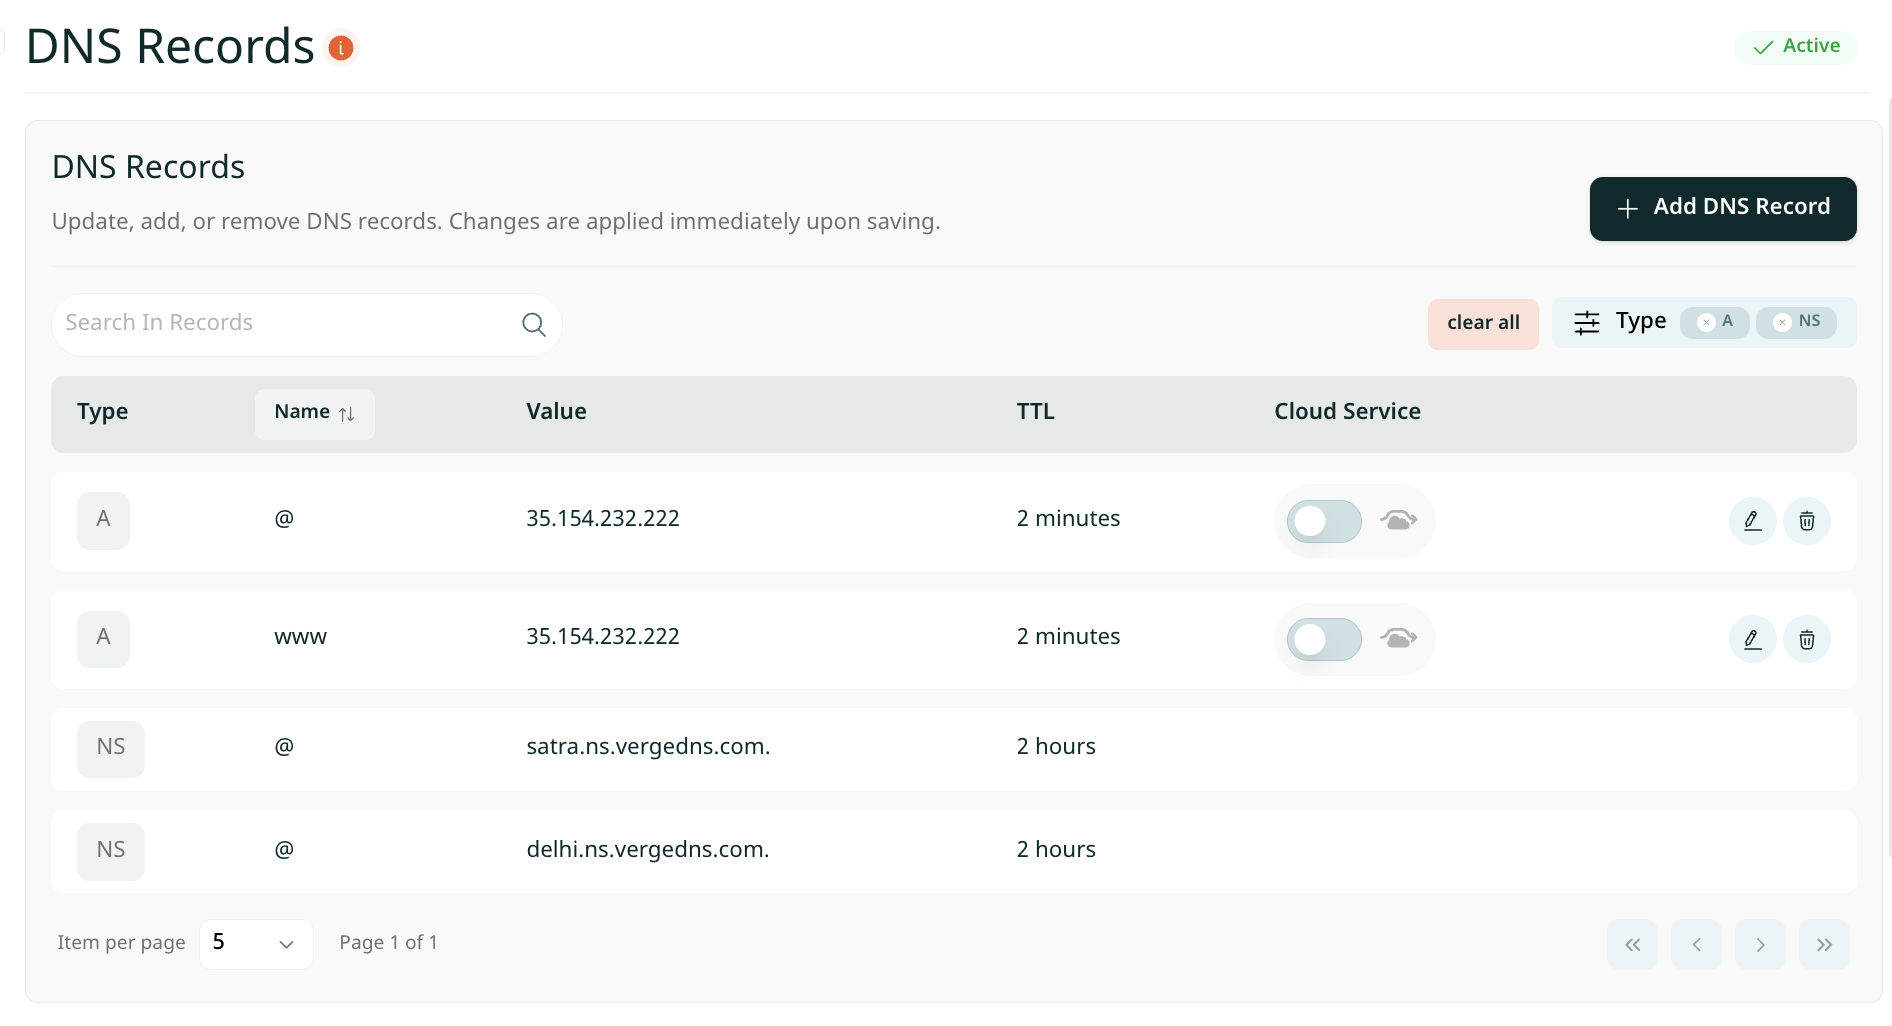Viewport: 1892px width, 1026px height.
Task: Focus the Search In Records field
Action: point(285,324)
